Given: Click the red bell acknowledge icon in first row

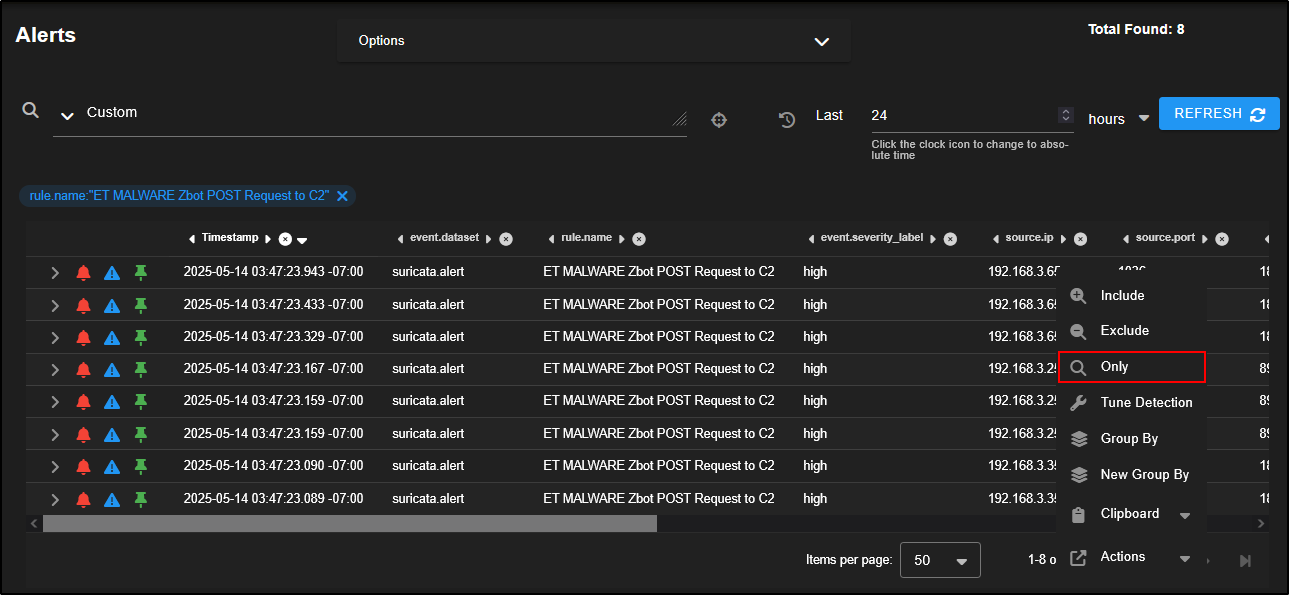Looking at the screenshot, I should [83, 272].
